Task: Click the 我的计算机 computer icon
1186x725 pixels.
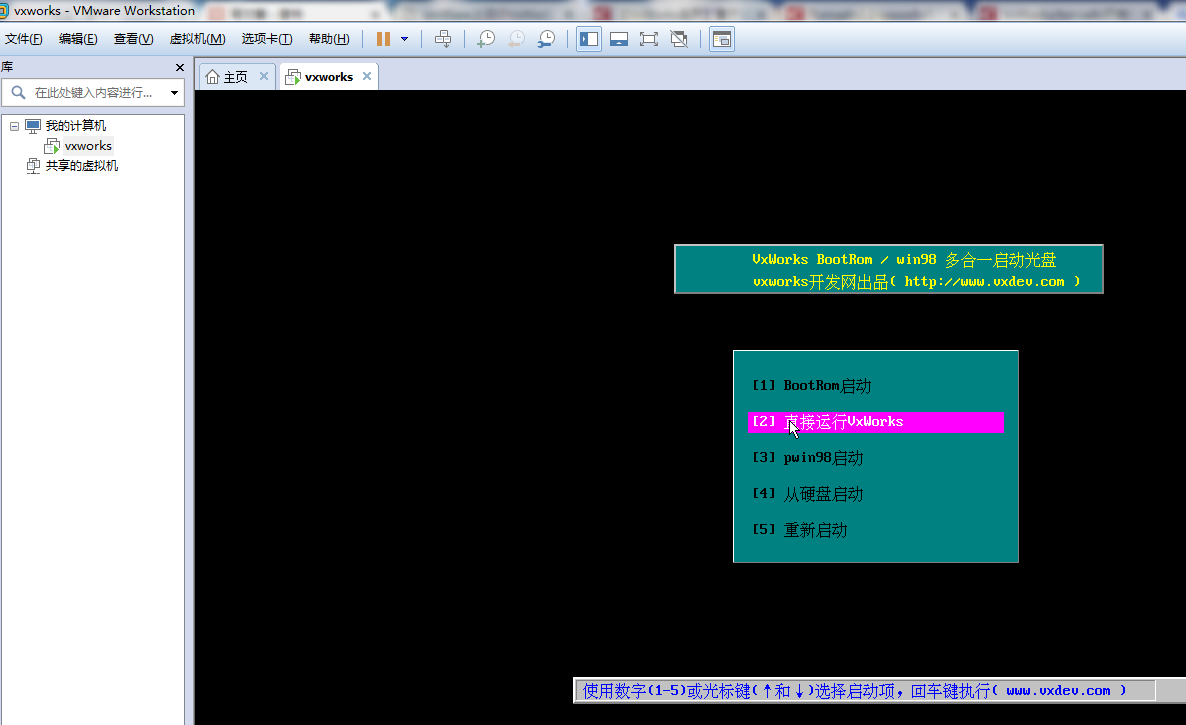Action: (x=33, y=125)
